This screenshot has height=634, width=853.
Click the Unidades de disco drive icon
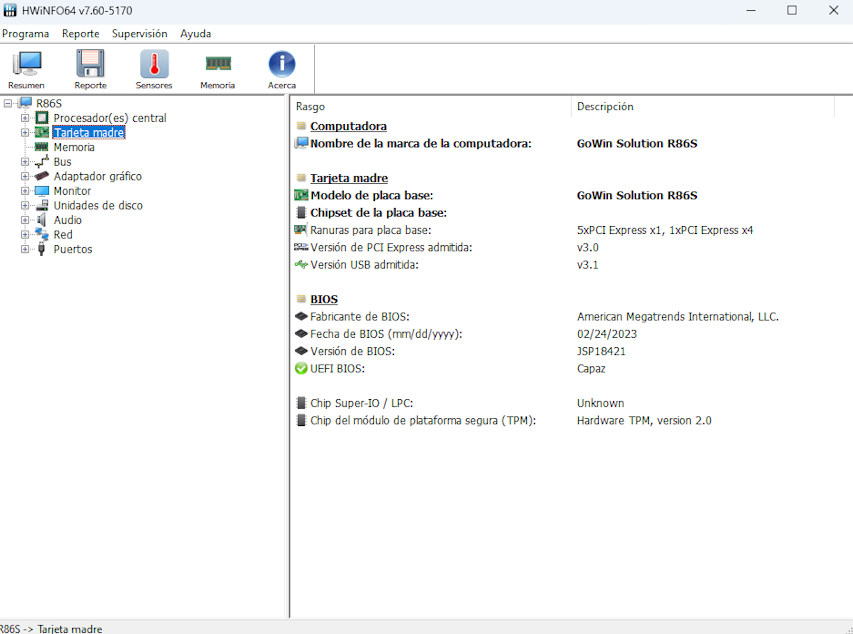[42, 205]
